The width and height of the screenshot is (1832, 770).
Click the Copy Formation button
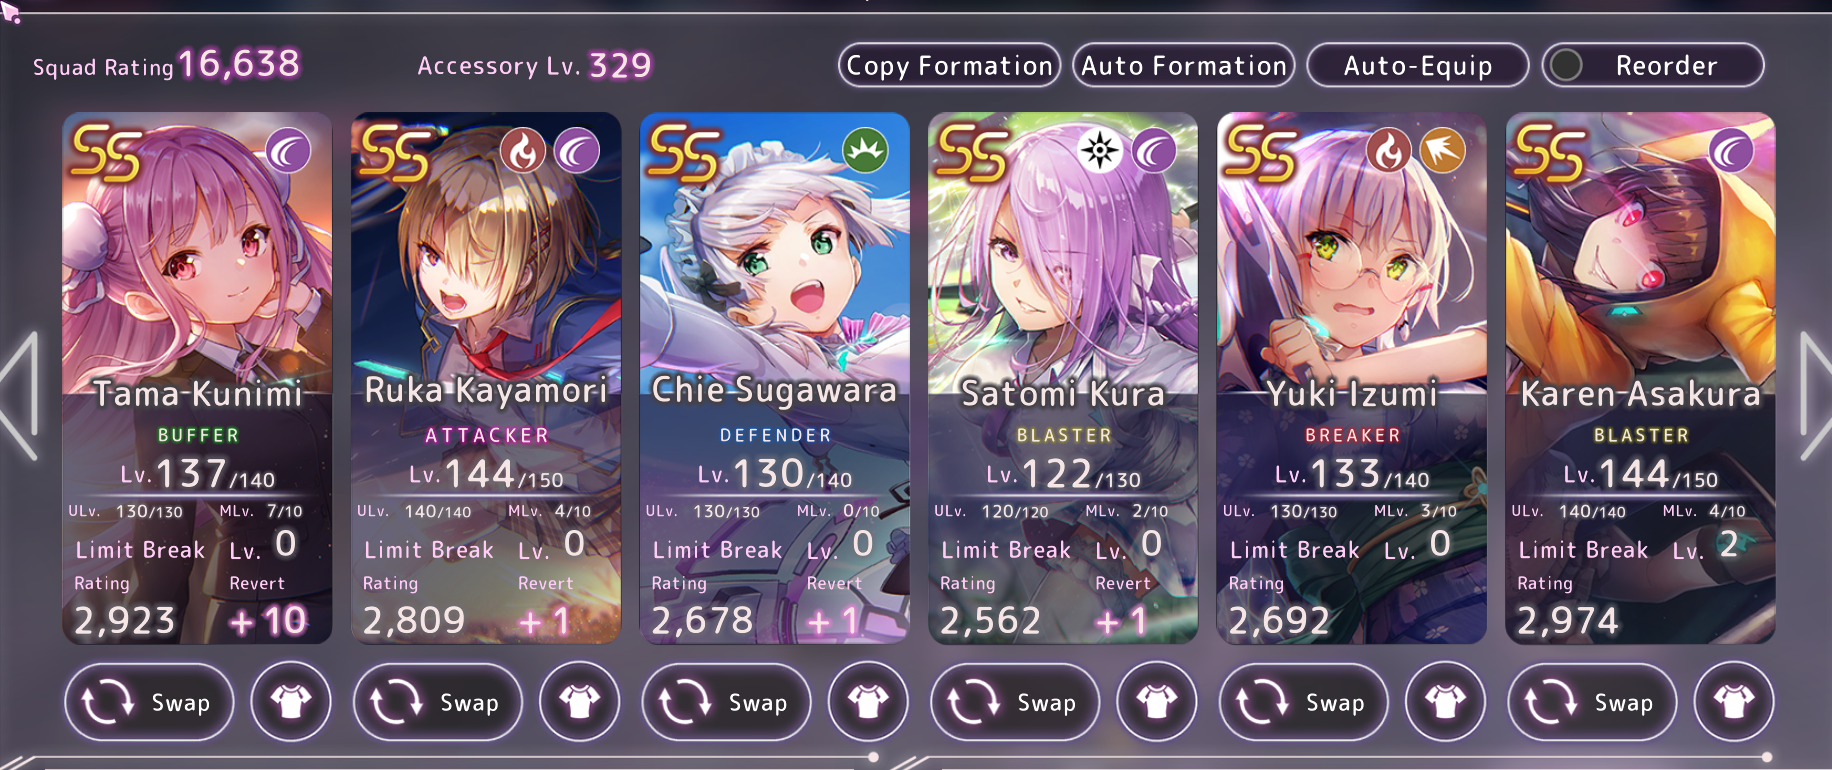949,65
